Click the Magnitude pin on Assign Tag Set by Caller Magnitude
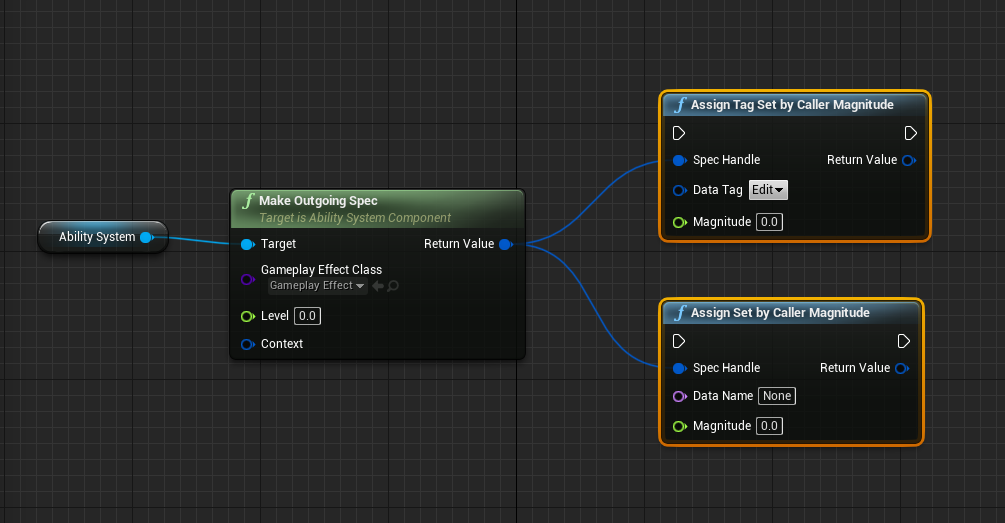1005x523 pixels. click(679, 222)
